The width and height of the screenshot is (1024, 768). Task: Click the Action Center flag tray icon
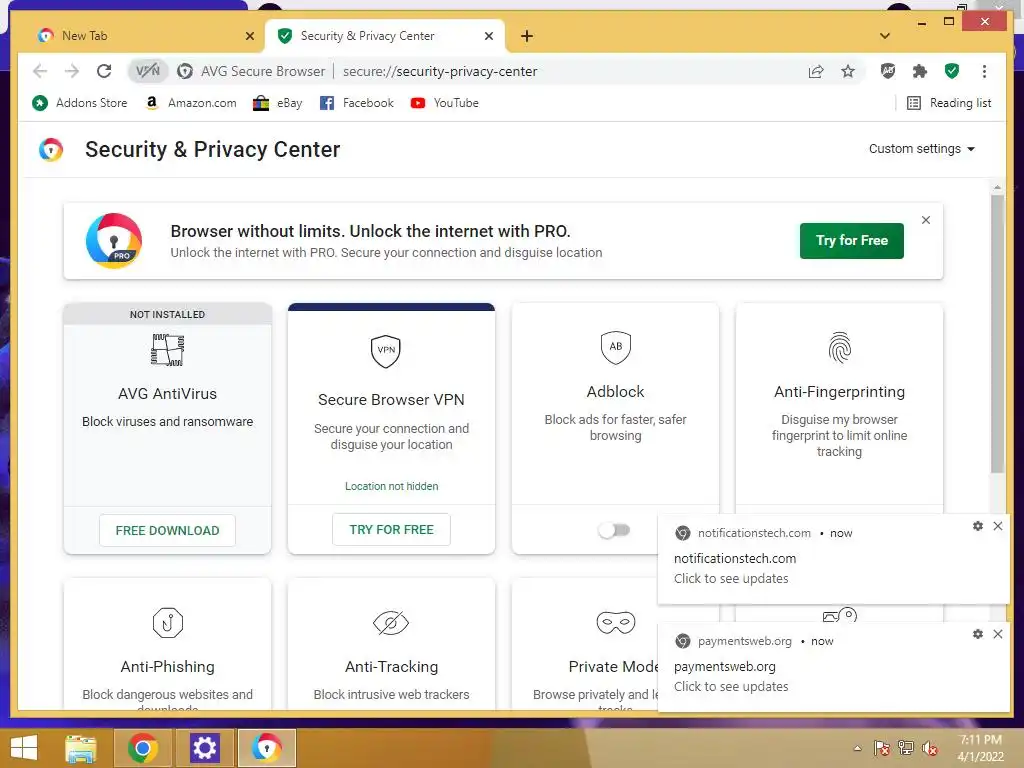tap(882, 748)
